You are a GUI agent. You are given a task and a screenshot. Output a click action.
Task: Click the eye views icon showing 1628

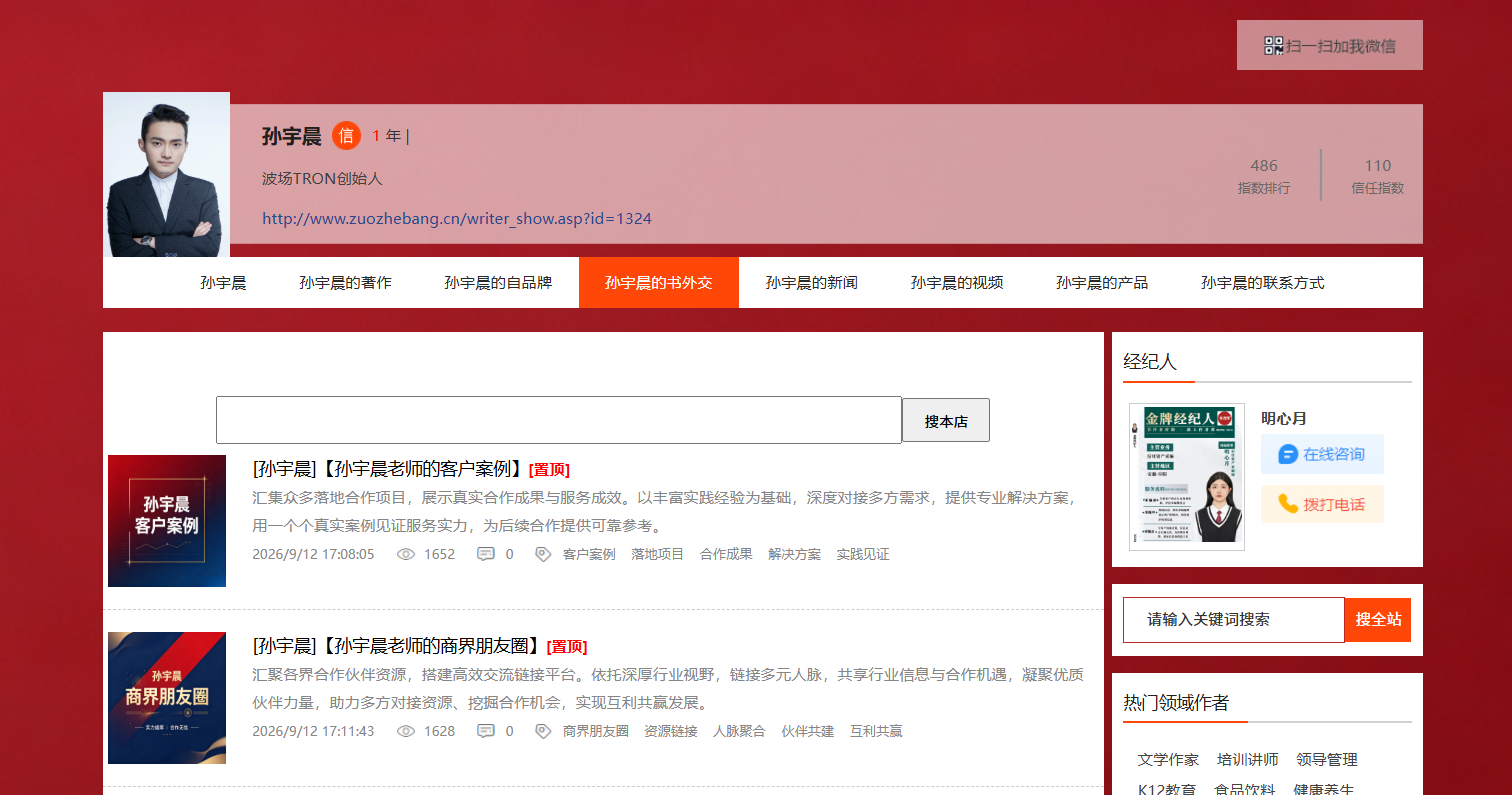[406, 731]
